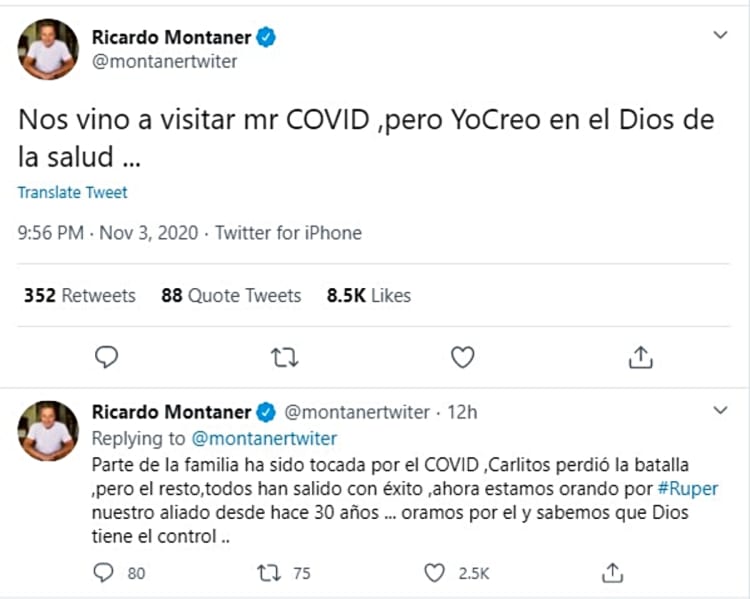The image size is (750, 599).
Task: Like the main tweet with heart icon
Action: click(462, 357)
